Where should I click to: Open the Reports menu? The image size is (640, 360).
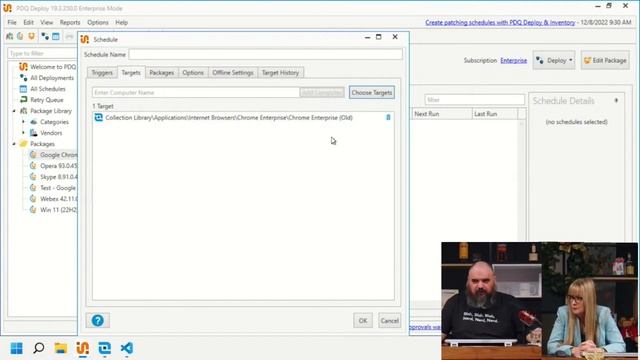70,22
